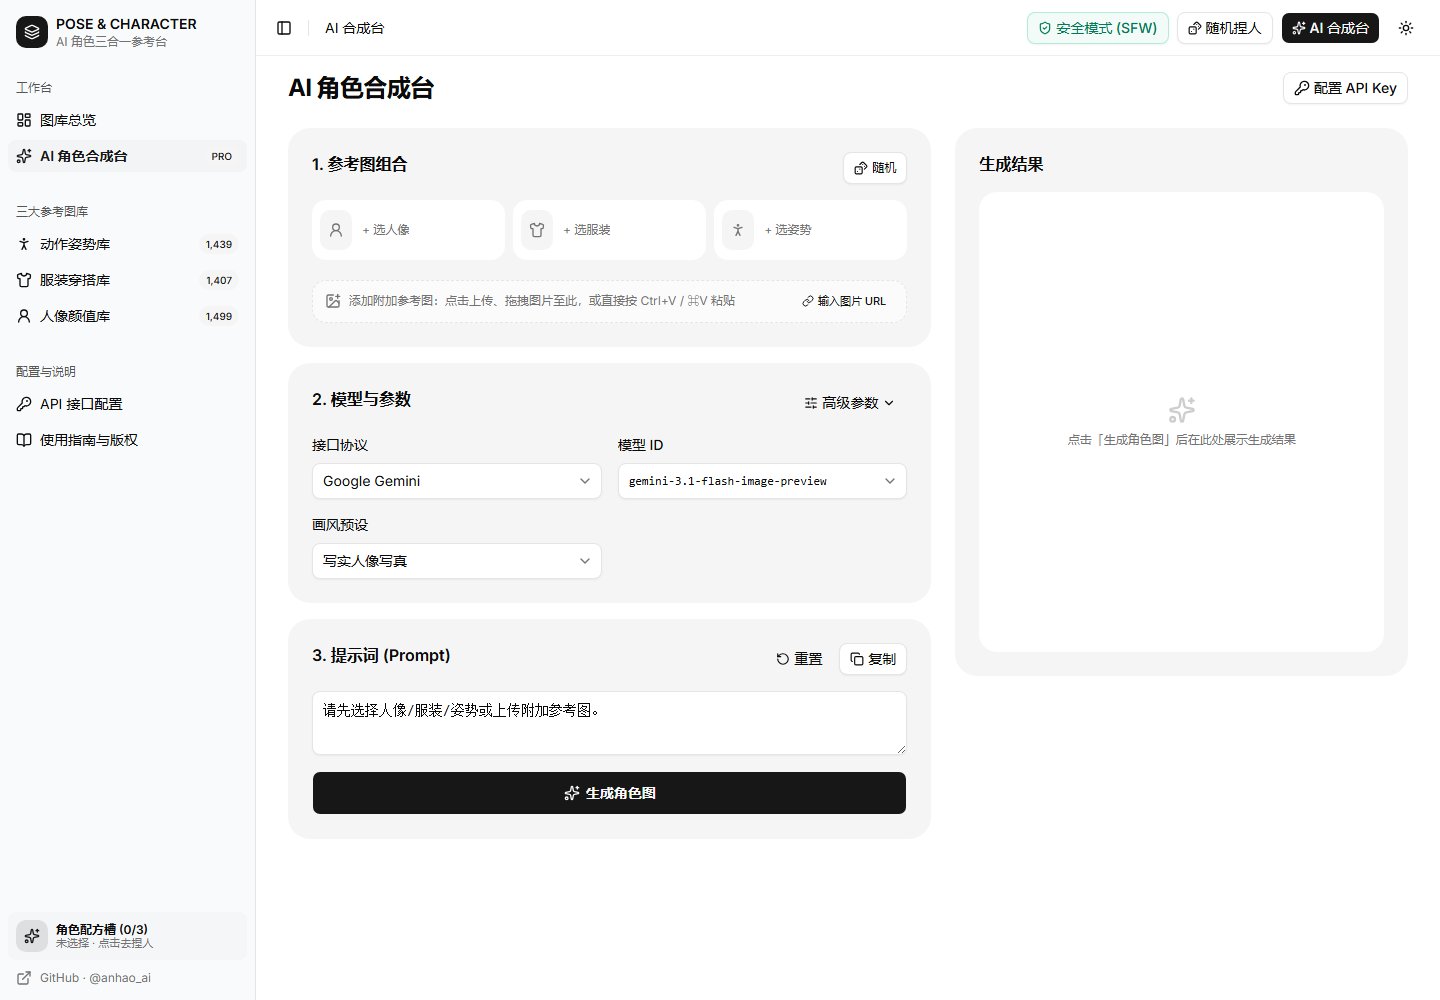The width and height of the screenshot is (1440, 1000).
Task: Open 人像颜值库 library
Action: click(127, 316)
